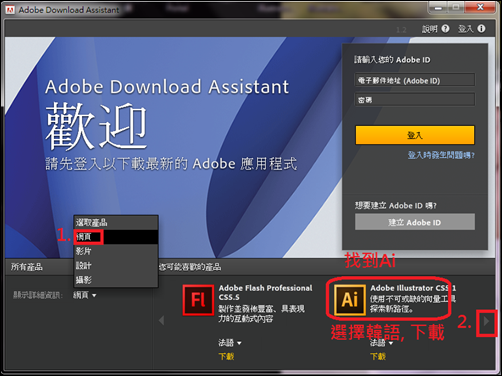Go to next products with right arrow
The width and height of the screenshot is (502, 376).
pyautogui.click(x=486, y=321)
